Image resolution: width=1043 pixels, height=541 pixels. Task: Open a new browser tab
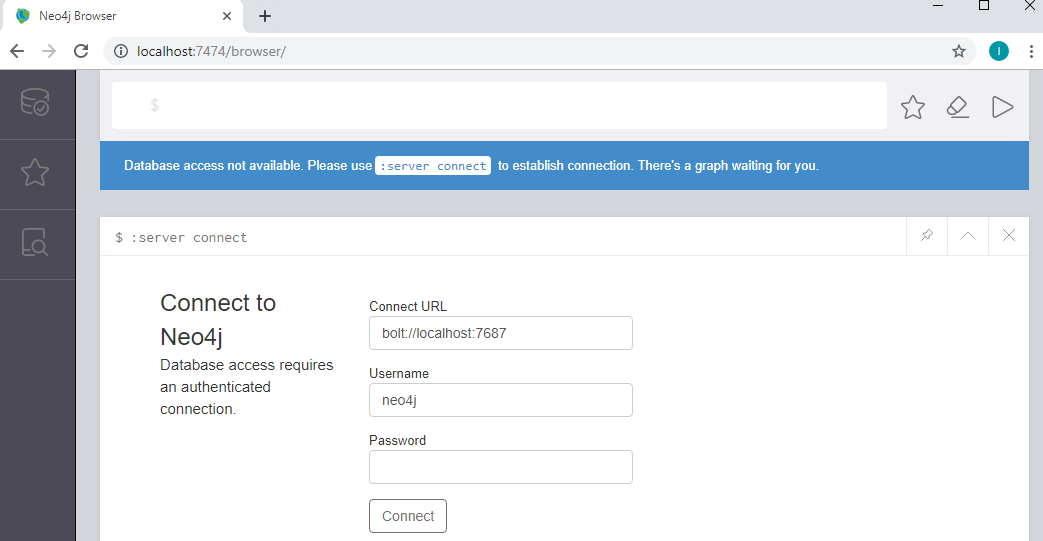[265, 16]
